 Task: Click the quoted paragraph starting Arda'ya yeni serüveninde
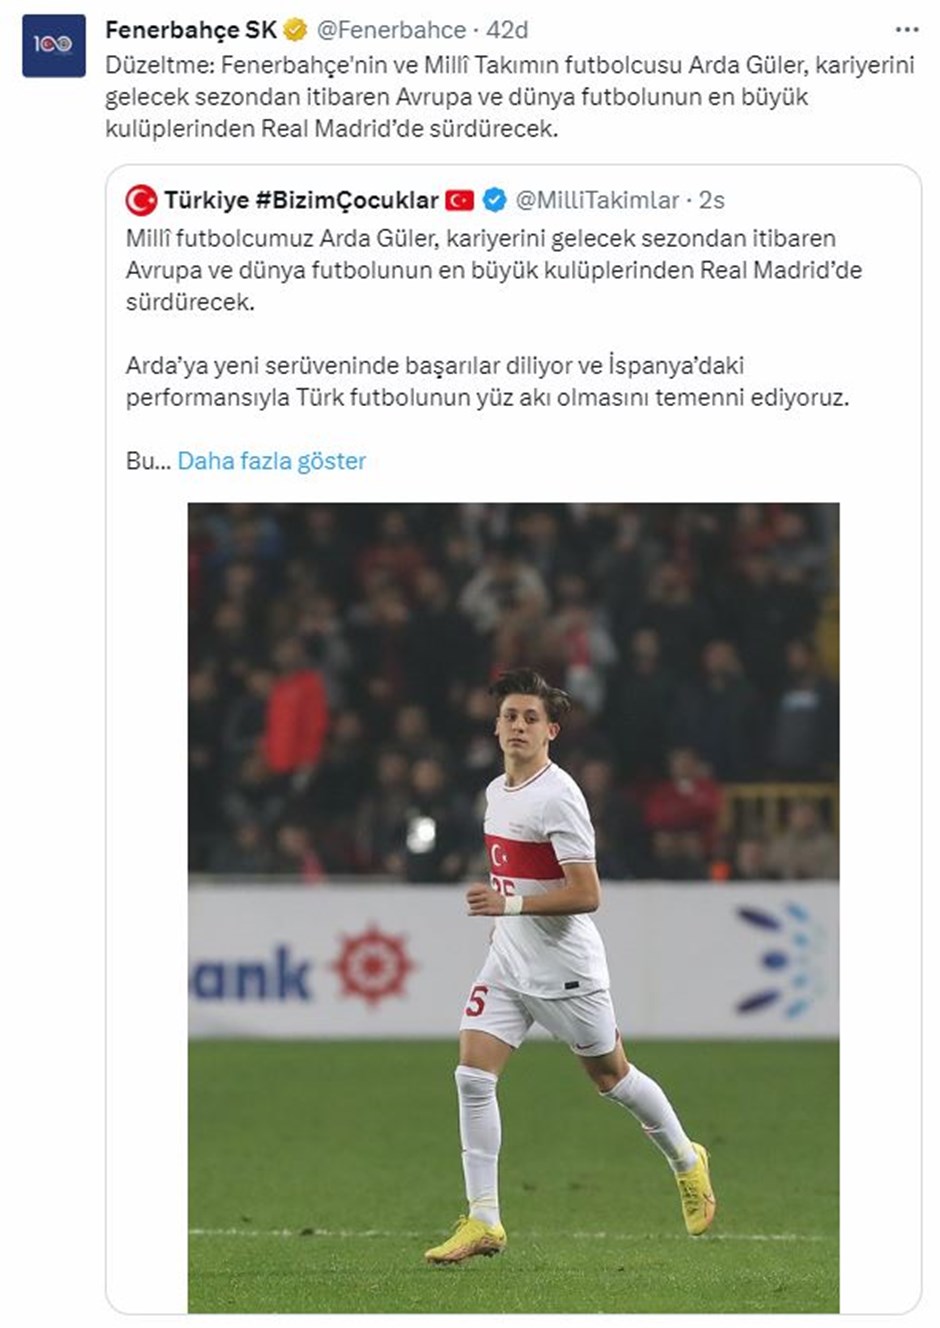[487, 381]
